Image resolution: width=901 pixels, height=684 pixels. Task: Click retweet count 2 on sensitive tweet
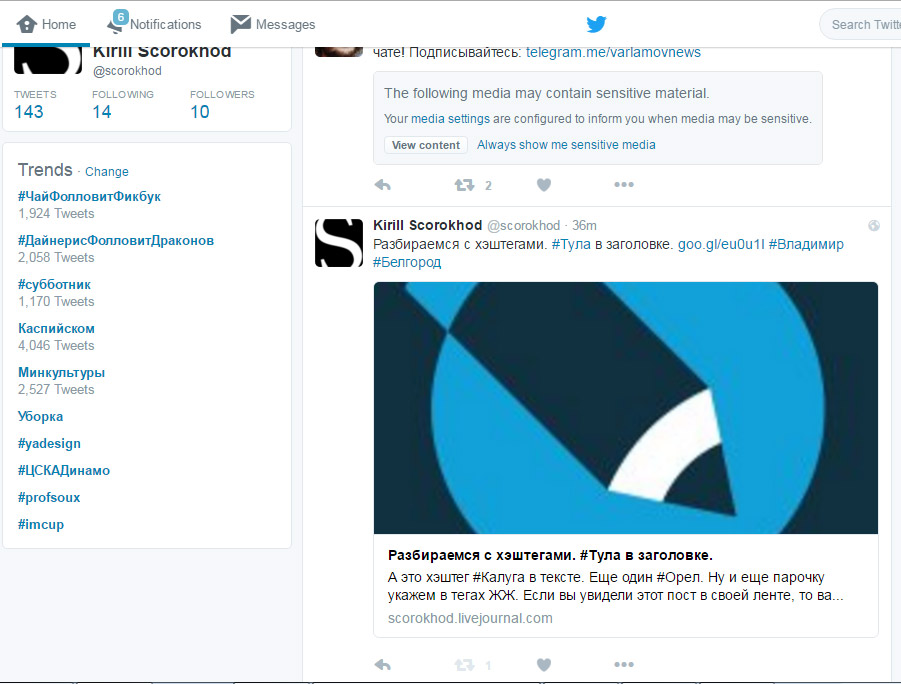tap(488, 186)
